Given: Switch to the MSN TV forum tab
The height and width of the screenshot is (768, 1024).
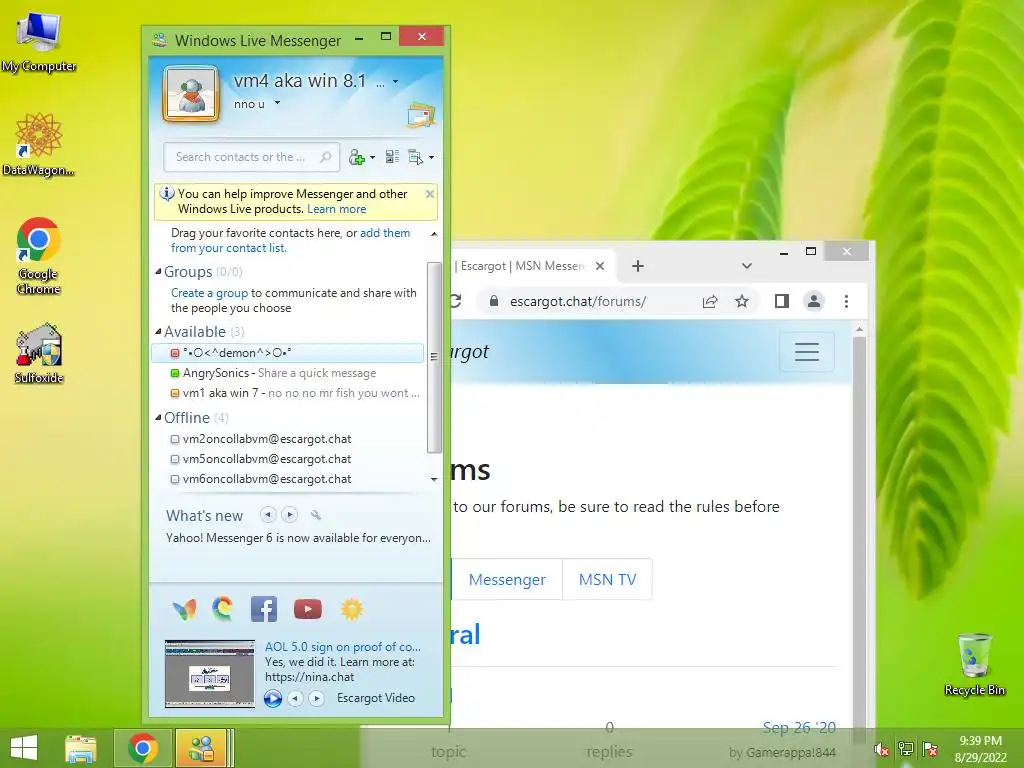Looking at the screenshot, I should click(607, 579).
